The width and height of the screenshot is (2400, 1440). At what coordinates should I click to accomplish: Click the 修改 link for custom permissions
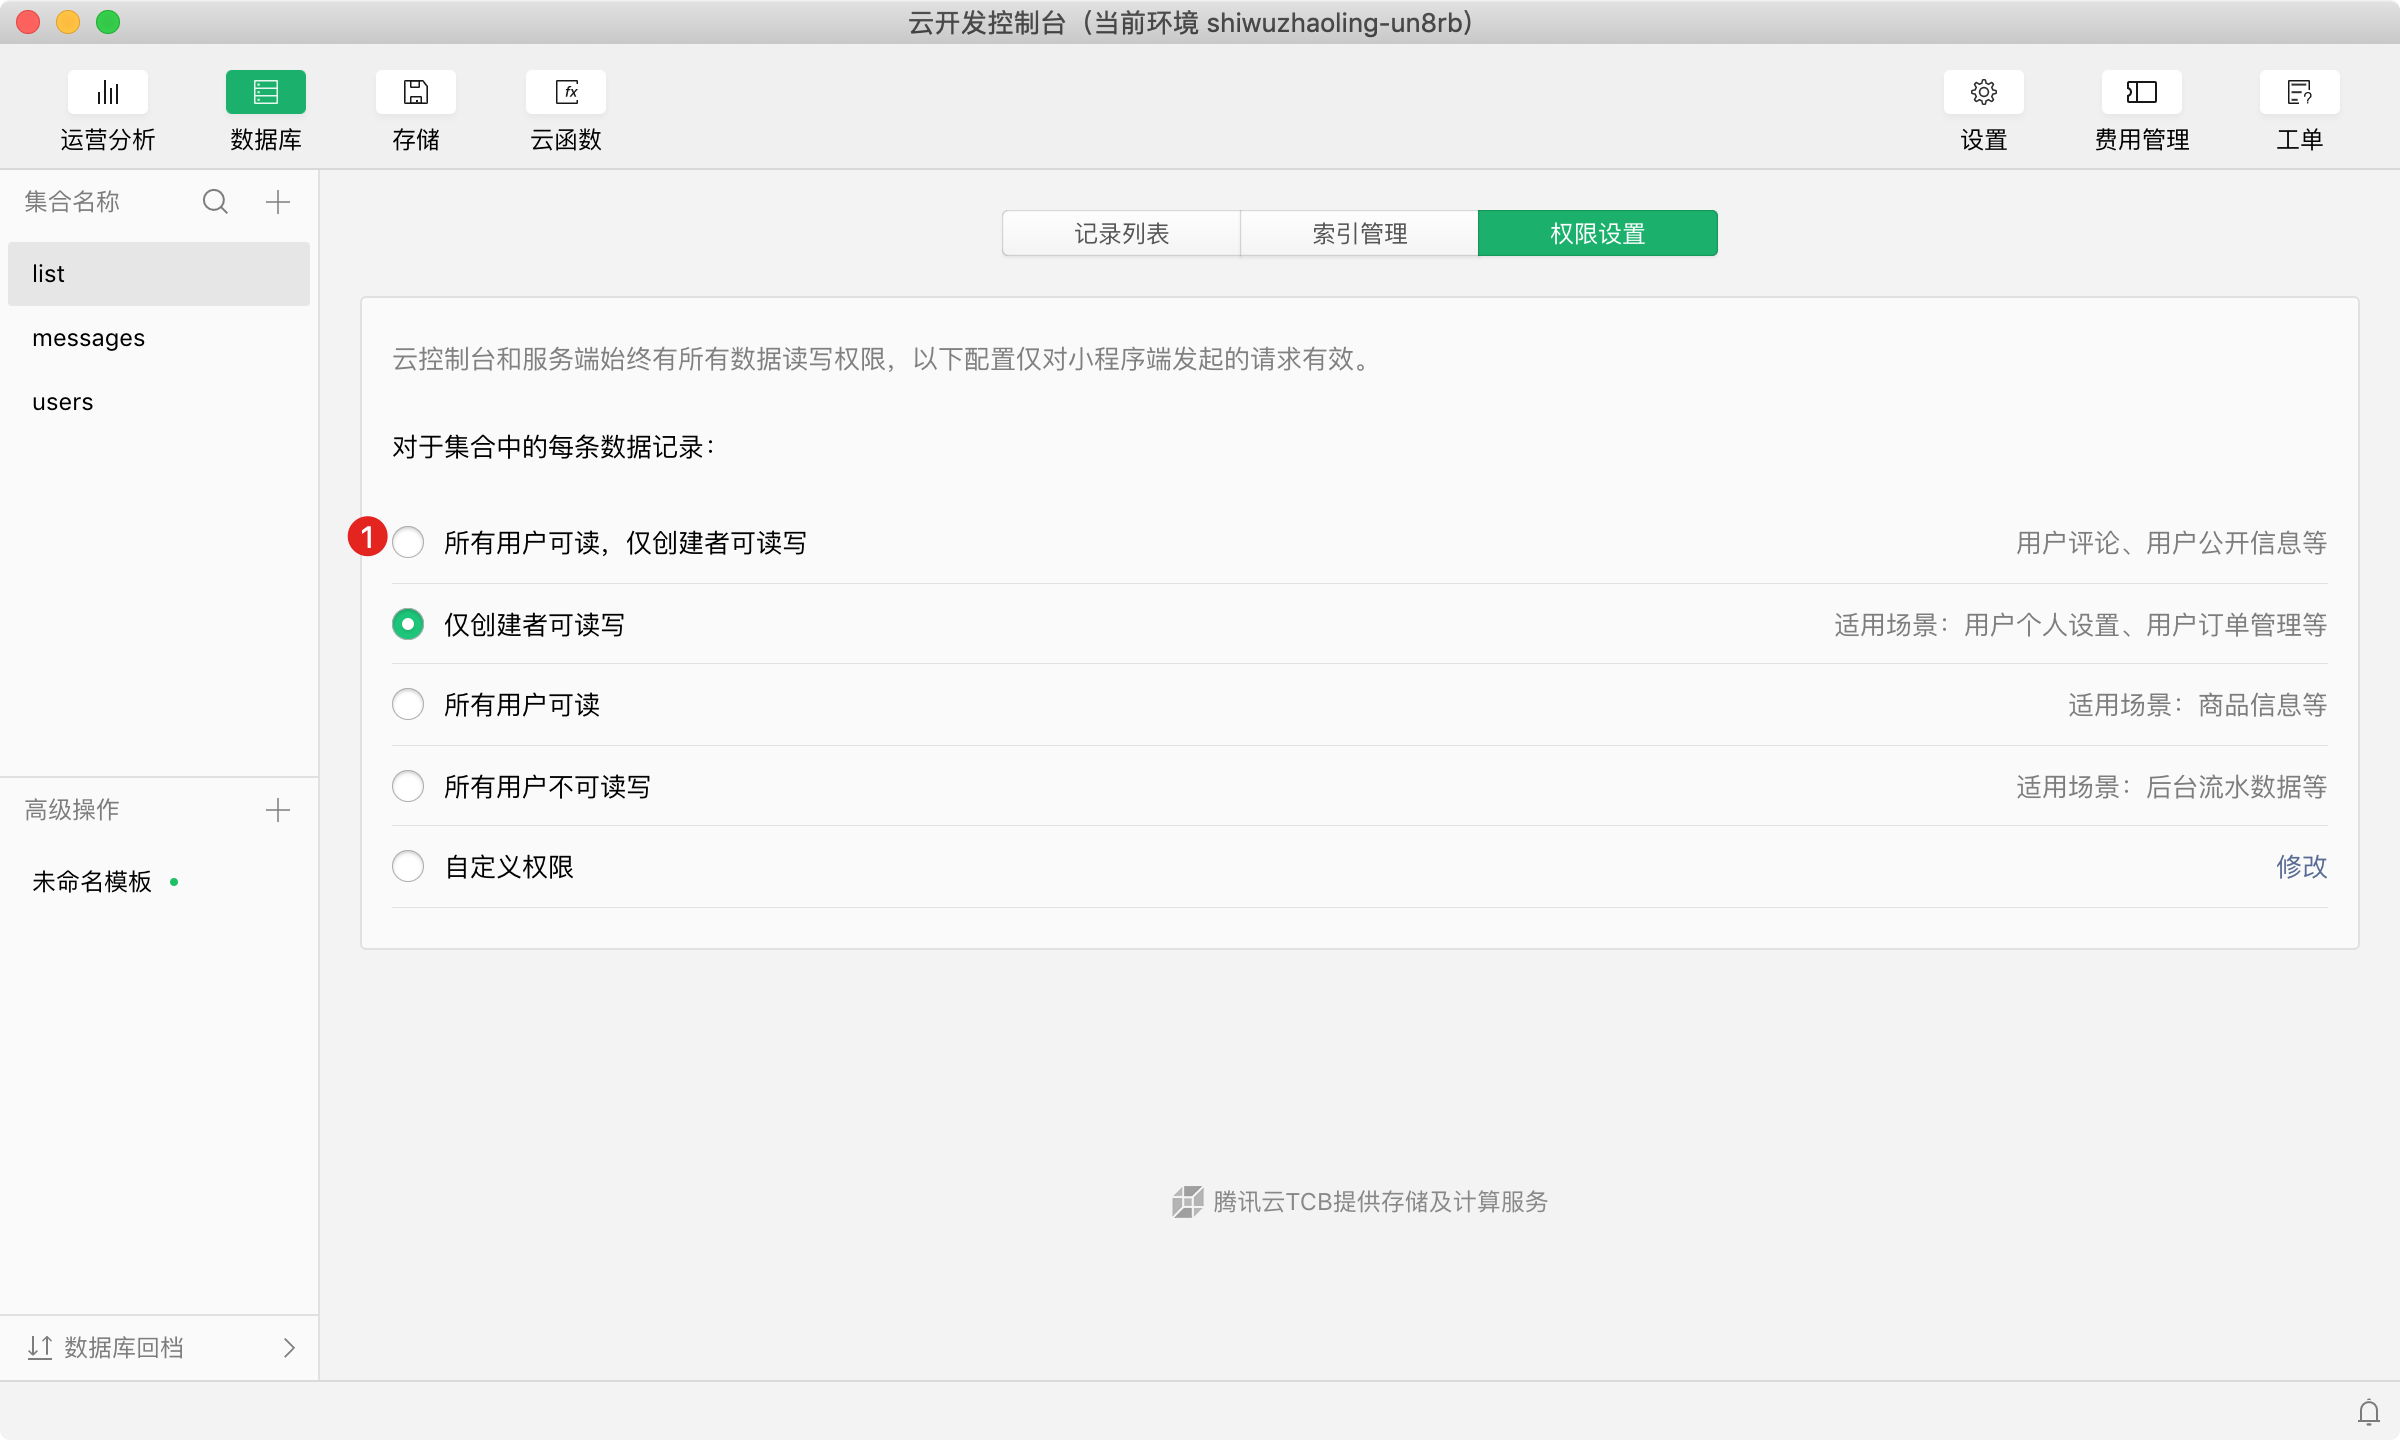click(2301, 866)
